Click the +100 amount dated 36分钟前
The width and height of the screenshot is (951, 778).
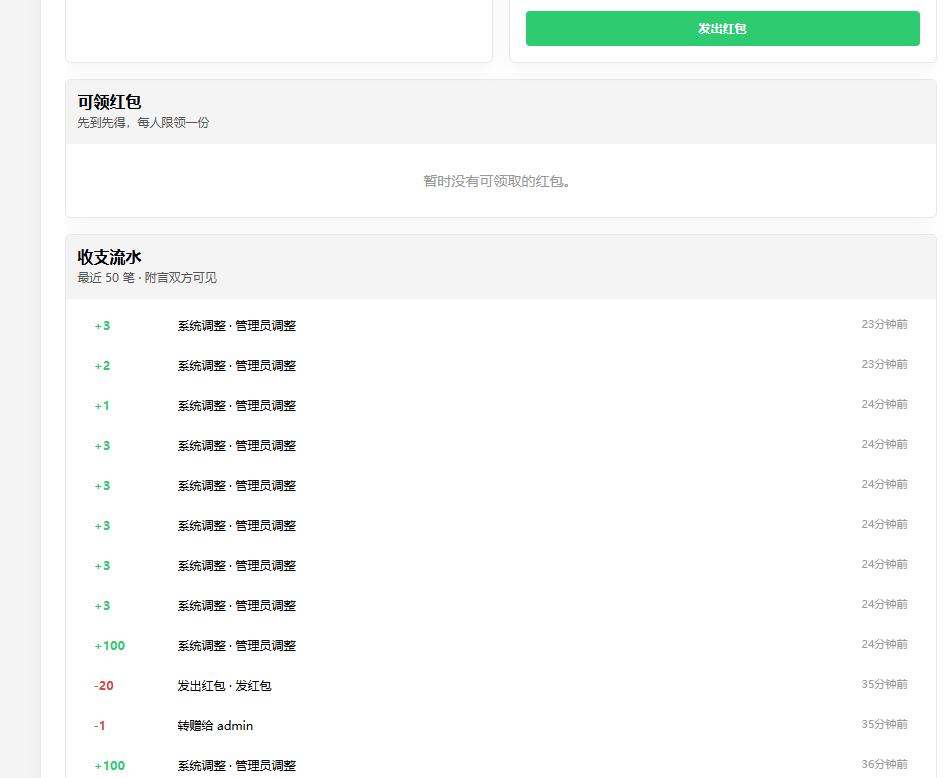coord(110,766)
